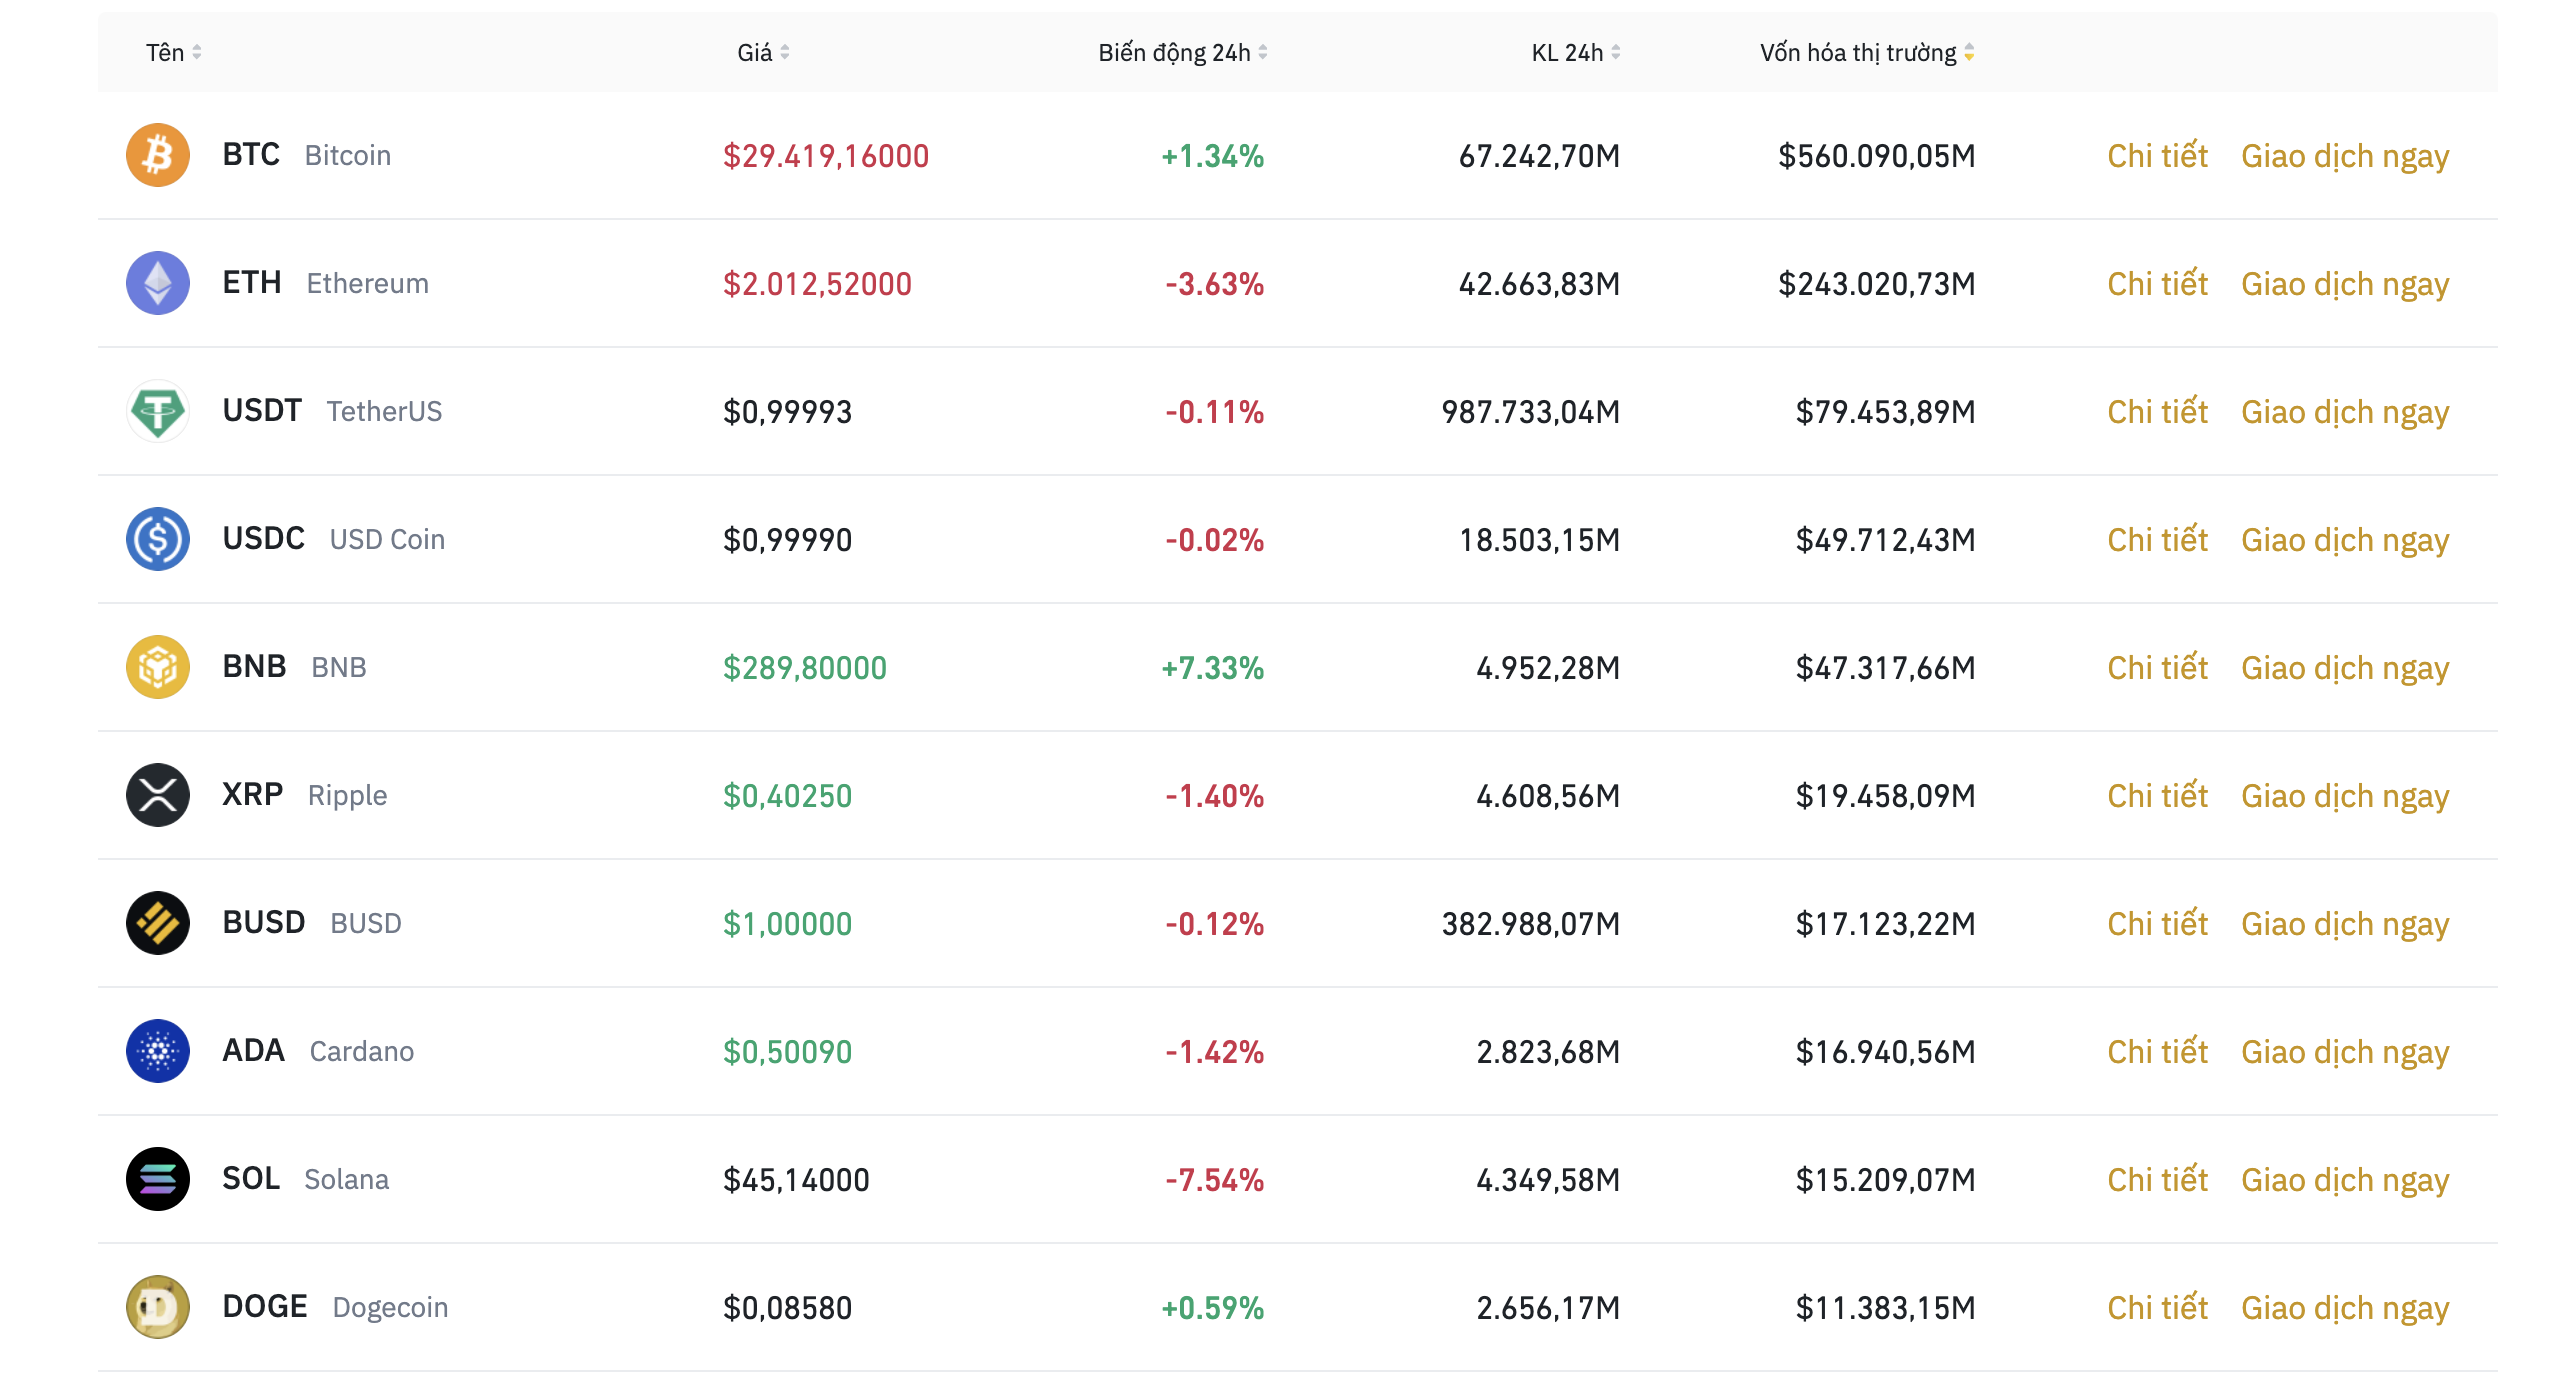
Task: Sort table by Biến động 24h column
Action: pos(1183,52)
